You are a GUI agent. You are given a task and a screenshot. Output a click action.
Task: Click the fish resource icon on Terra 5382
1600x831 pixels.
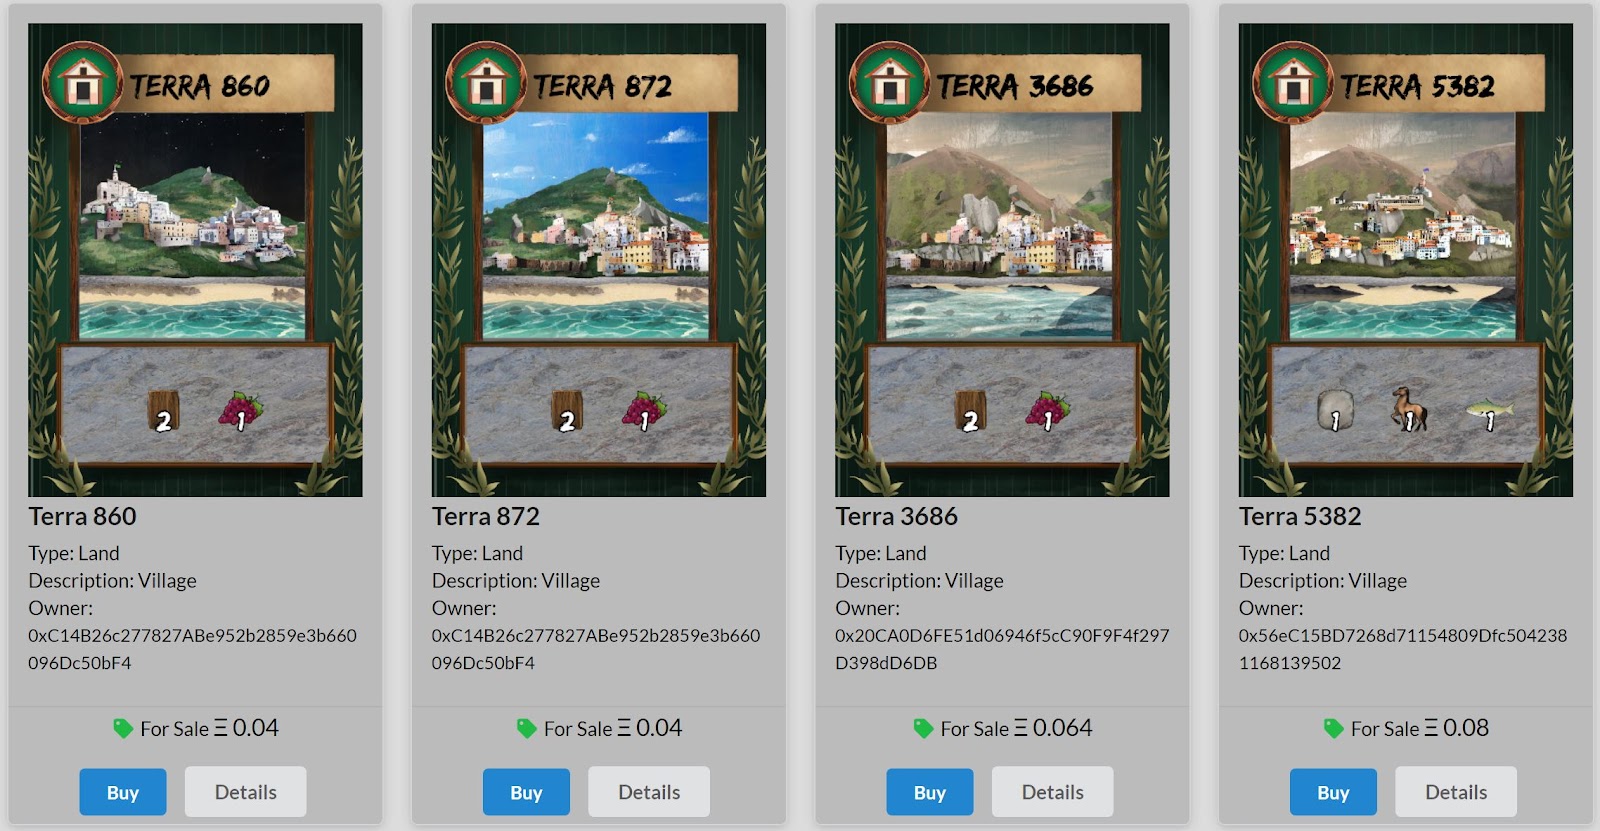tap(1489, 411)
